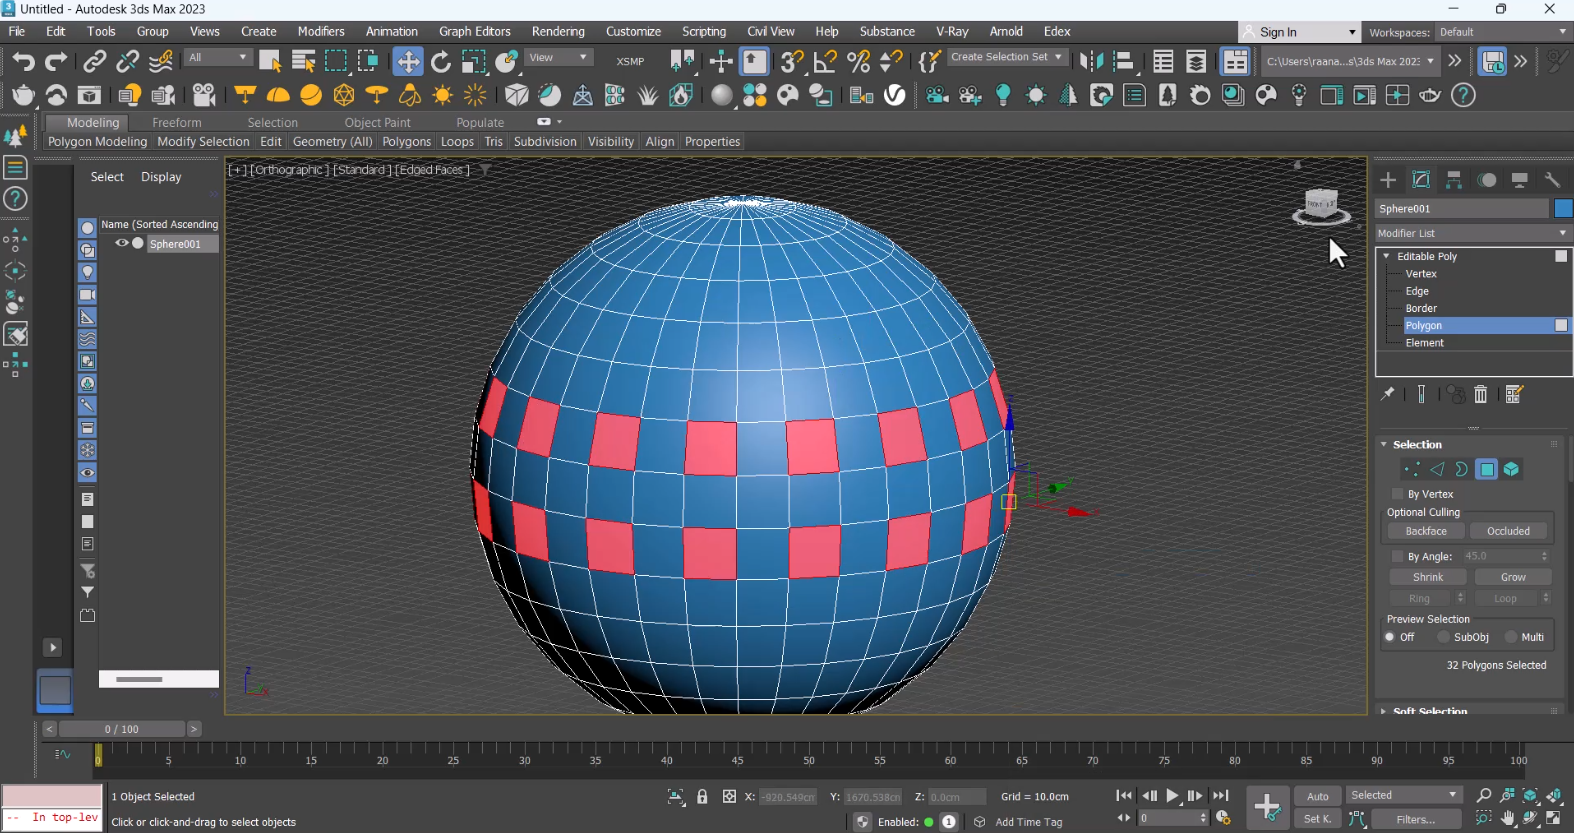Click the Mirror tool icon
Viewport: 1574px width, 833px height.
[1091, 62]
